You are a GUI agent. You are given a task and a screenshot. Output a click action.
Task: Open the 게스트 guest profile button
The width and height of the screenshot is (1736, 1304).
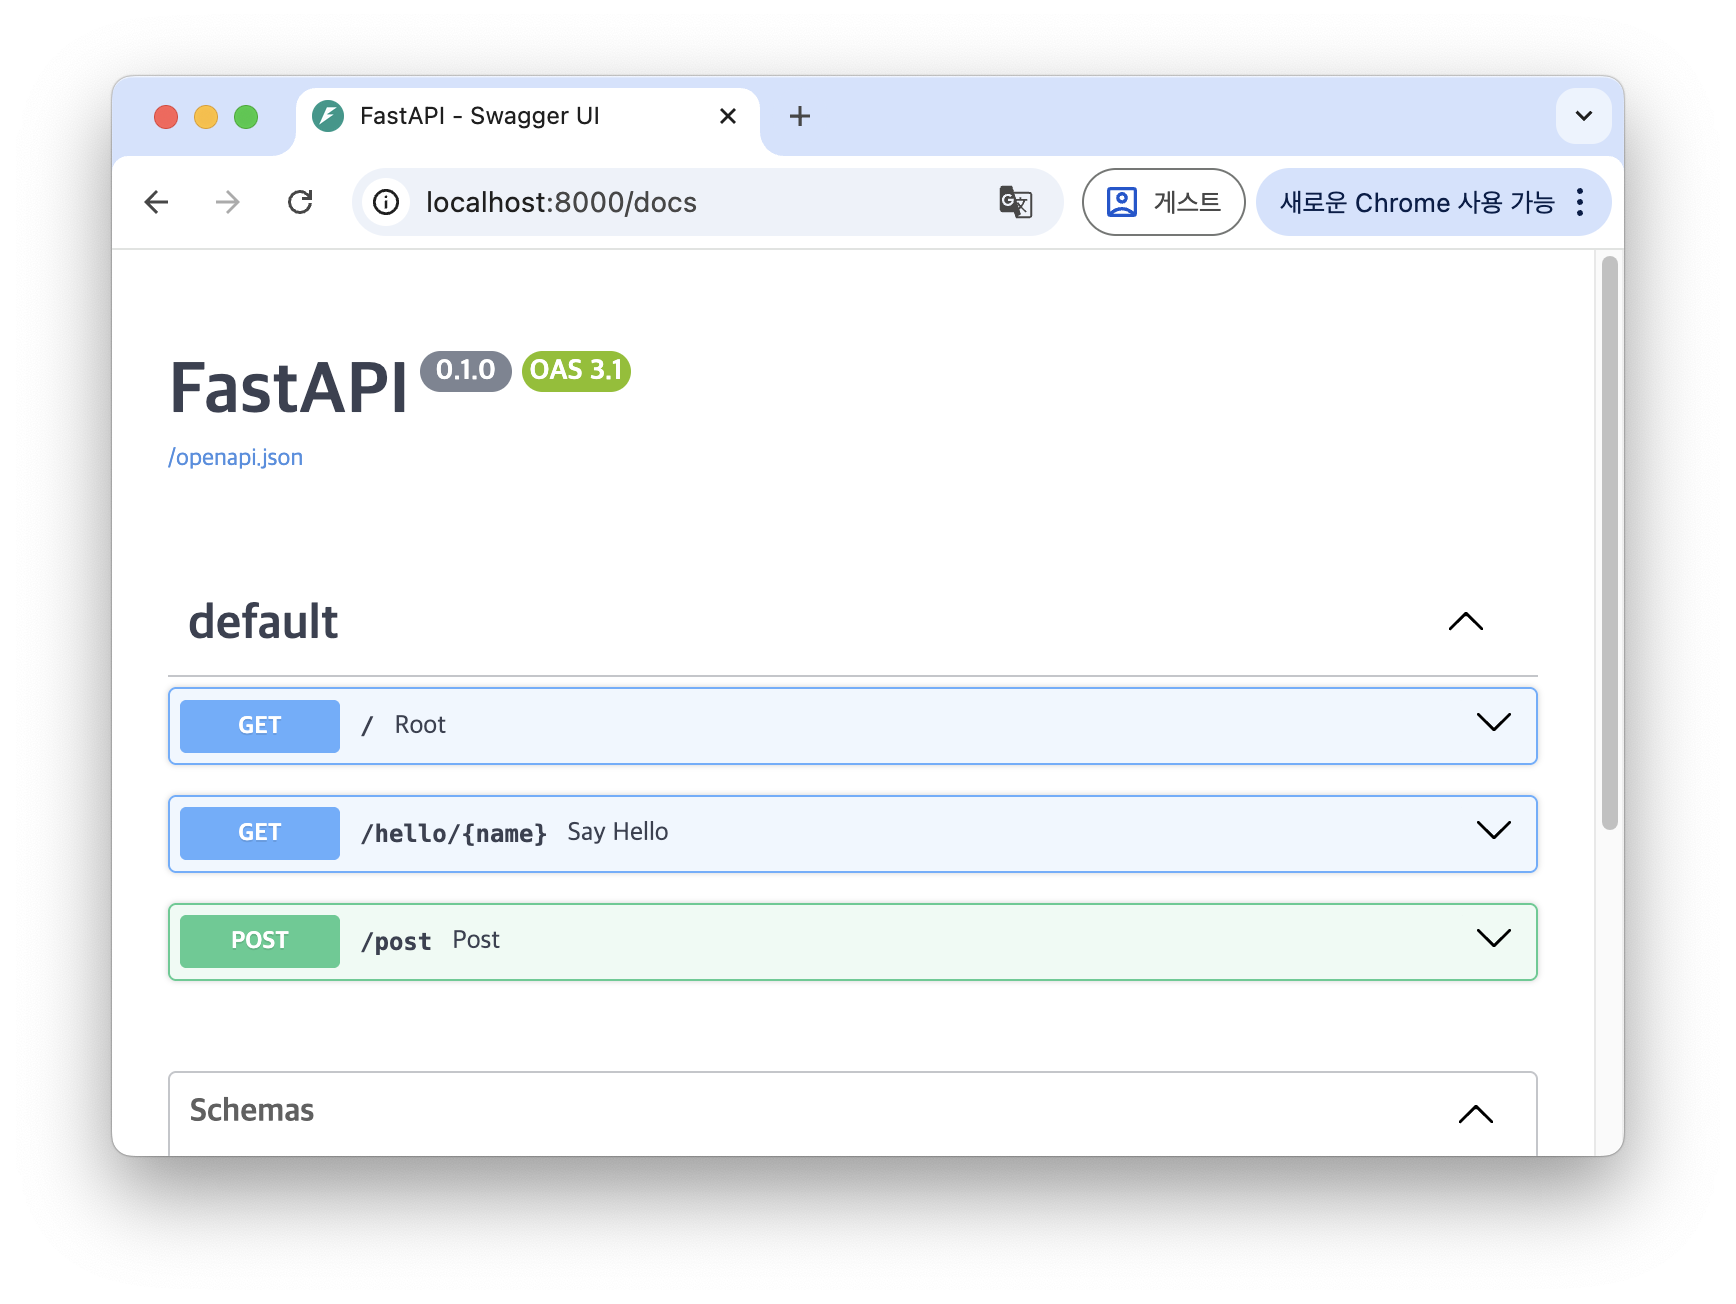pos(1163,202)
